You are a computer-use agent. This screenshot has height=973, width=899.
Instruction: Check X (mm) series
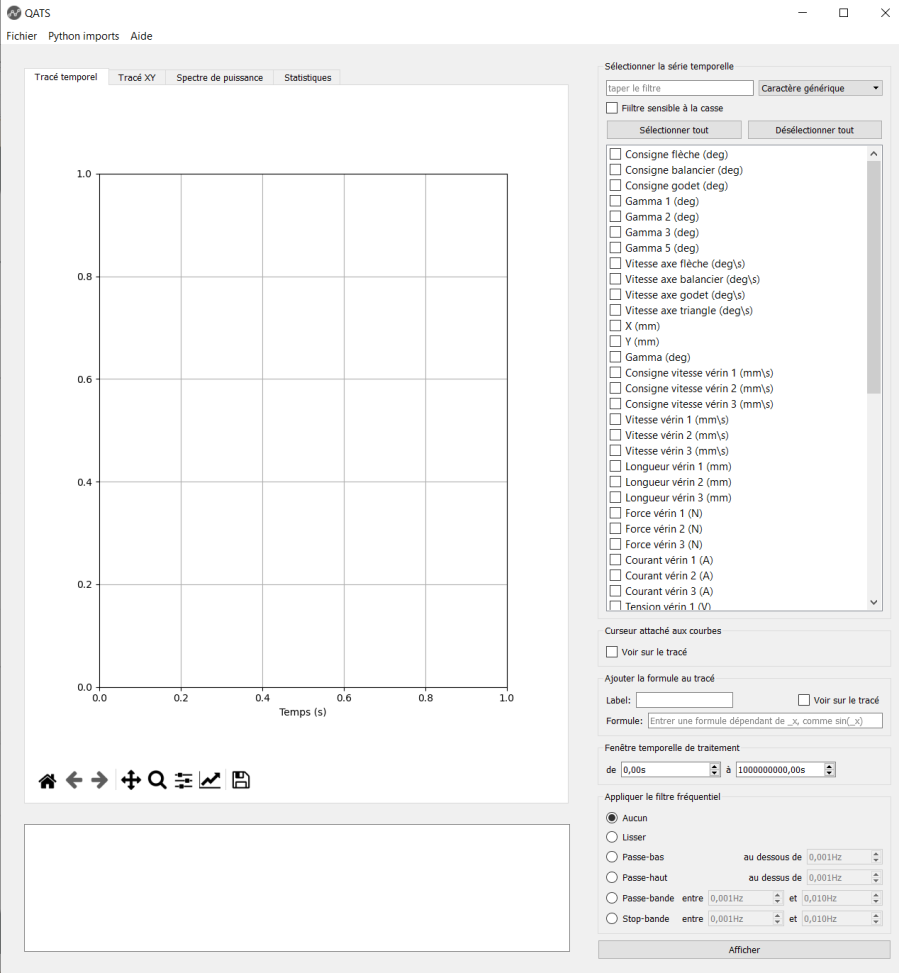click(x=615, y=325)
